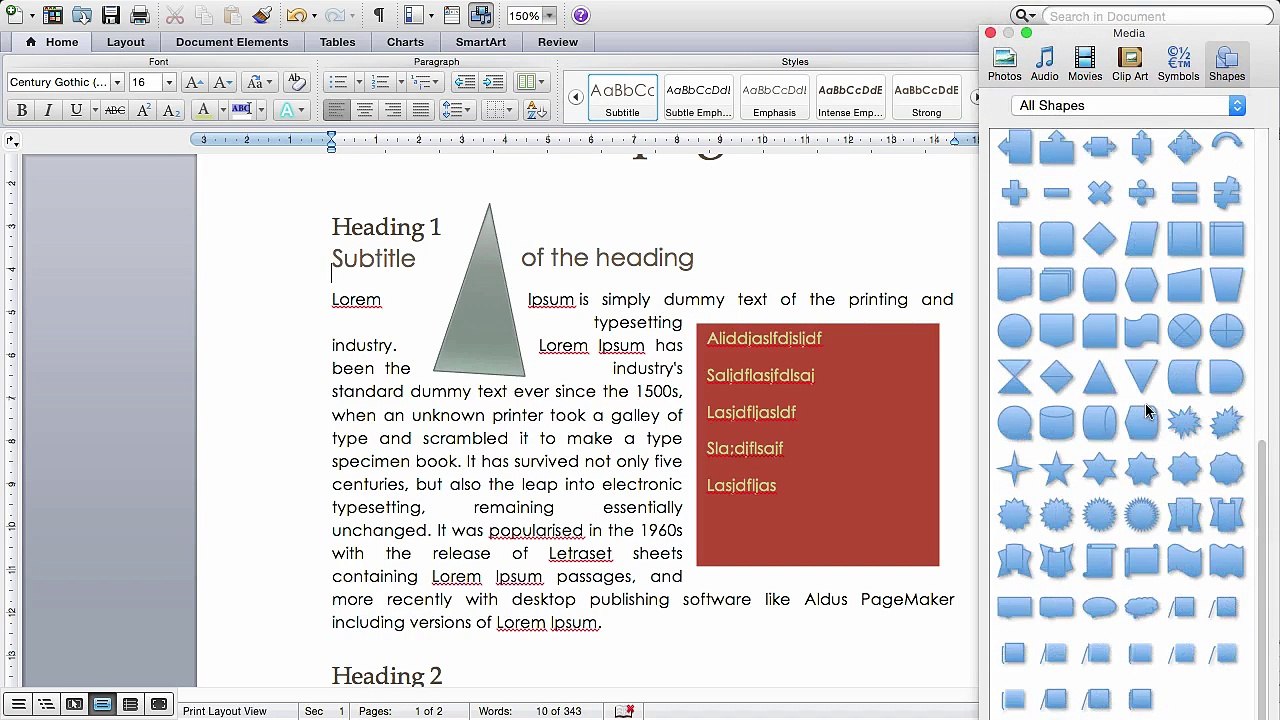Select the isosceles triangle shape
This screenshot has height=720, width=1280.
1099,378
